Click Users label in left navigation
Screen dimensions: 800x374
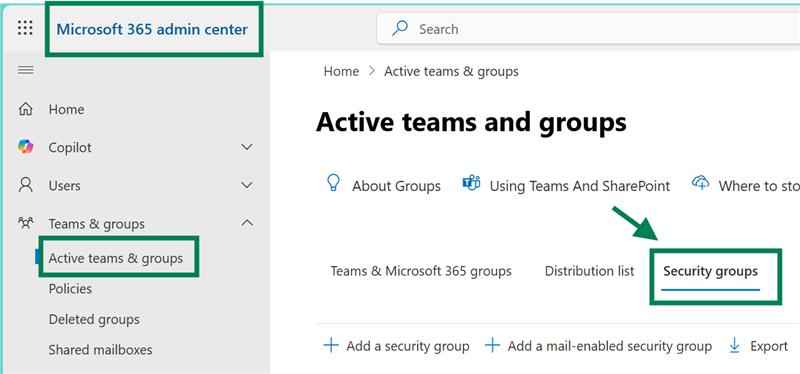pyautogui.click(x=64, y=186)
